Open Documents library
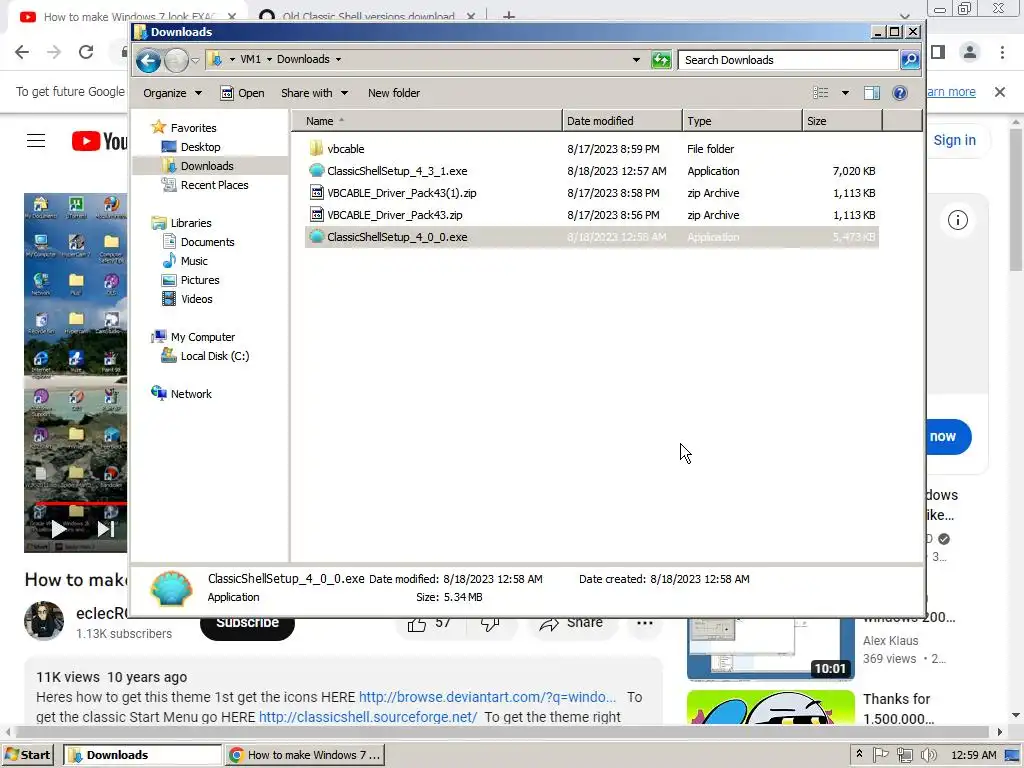Screen dimensions: 1024x768 [207, 242]
